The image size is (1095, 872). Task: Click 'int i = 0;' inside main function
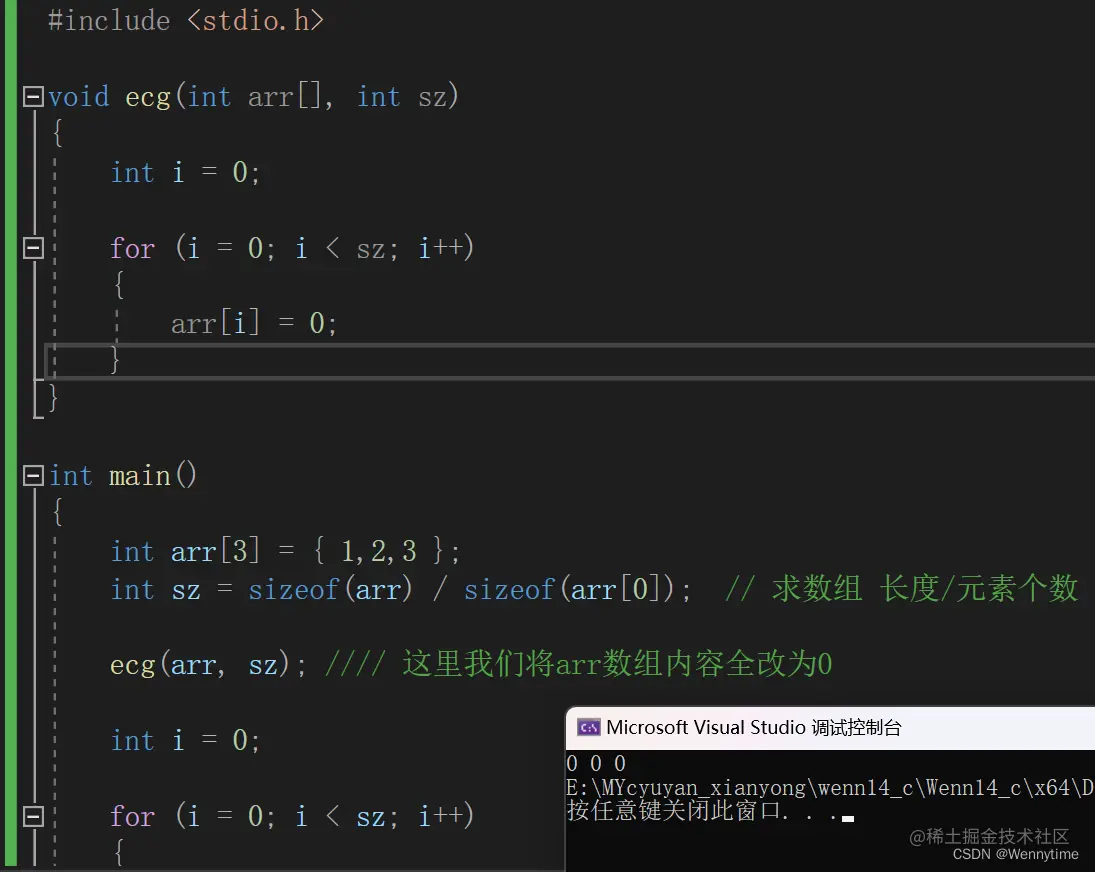[185, 740]
